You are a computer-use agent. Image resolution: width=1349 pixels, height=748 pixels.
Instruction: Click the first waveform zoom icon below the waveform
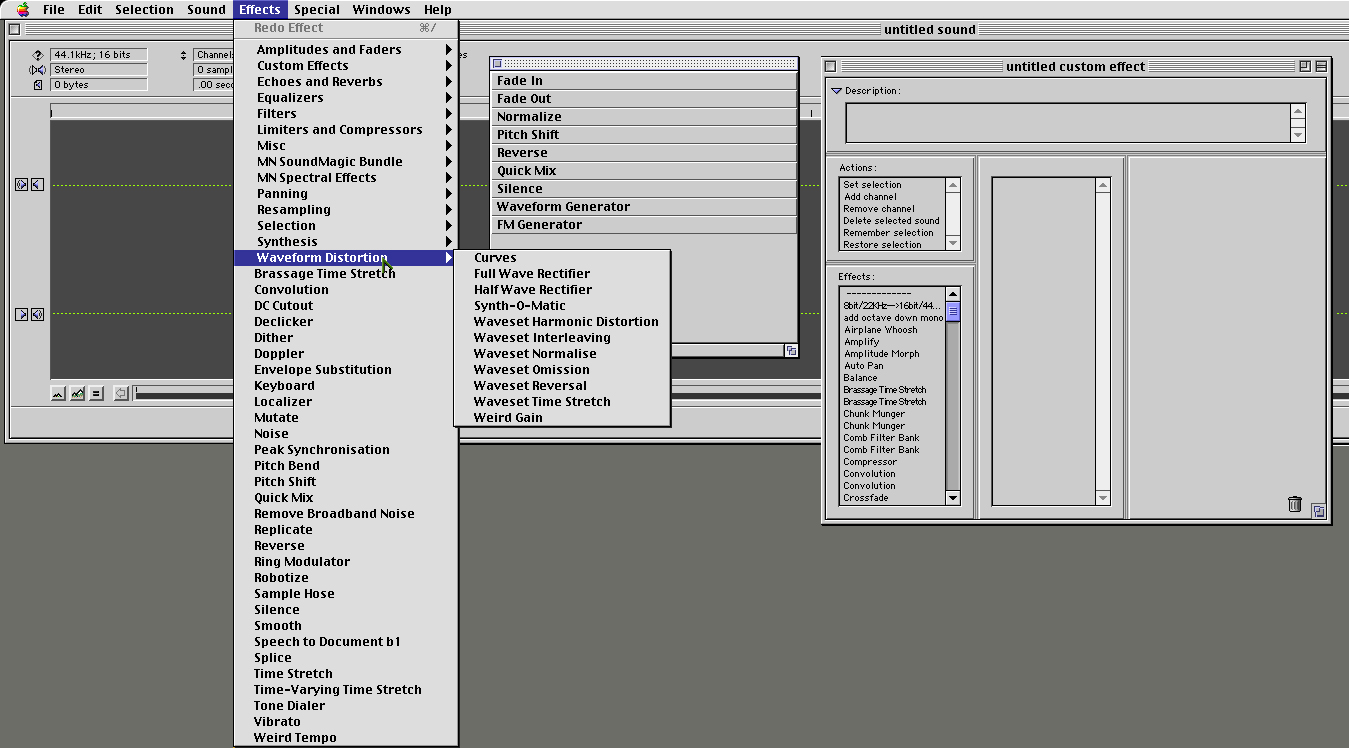tap(58, 394)
